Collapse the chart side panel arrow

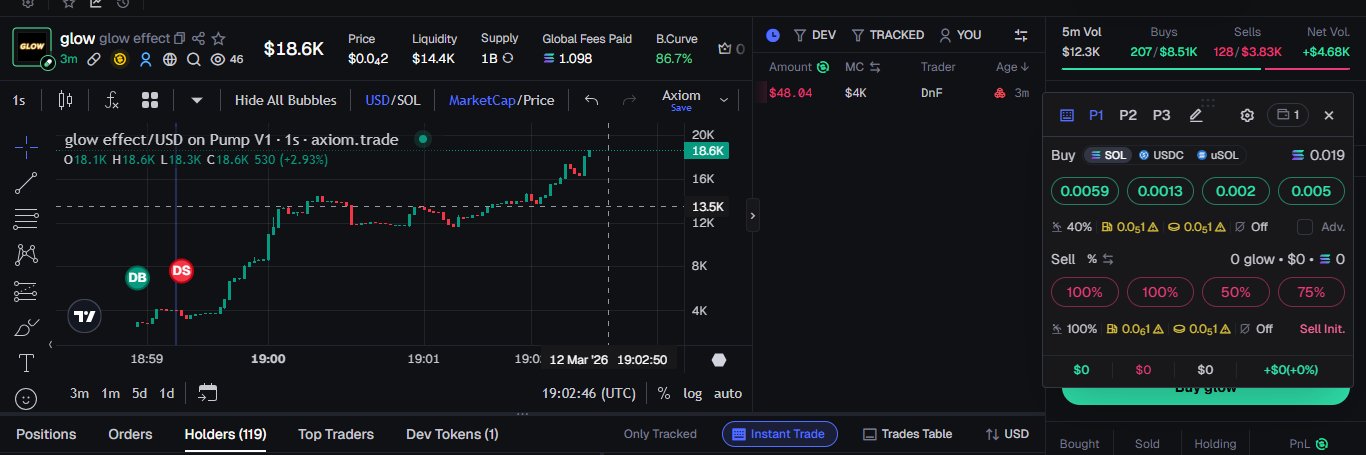click(753, 214)
